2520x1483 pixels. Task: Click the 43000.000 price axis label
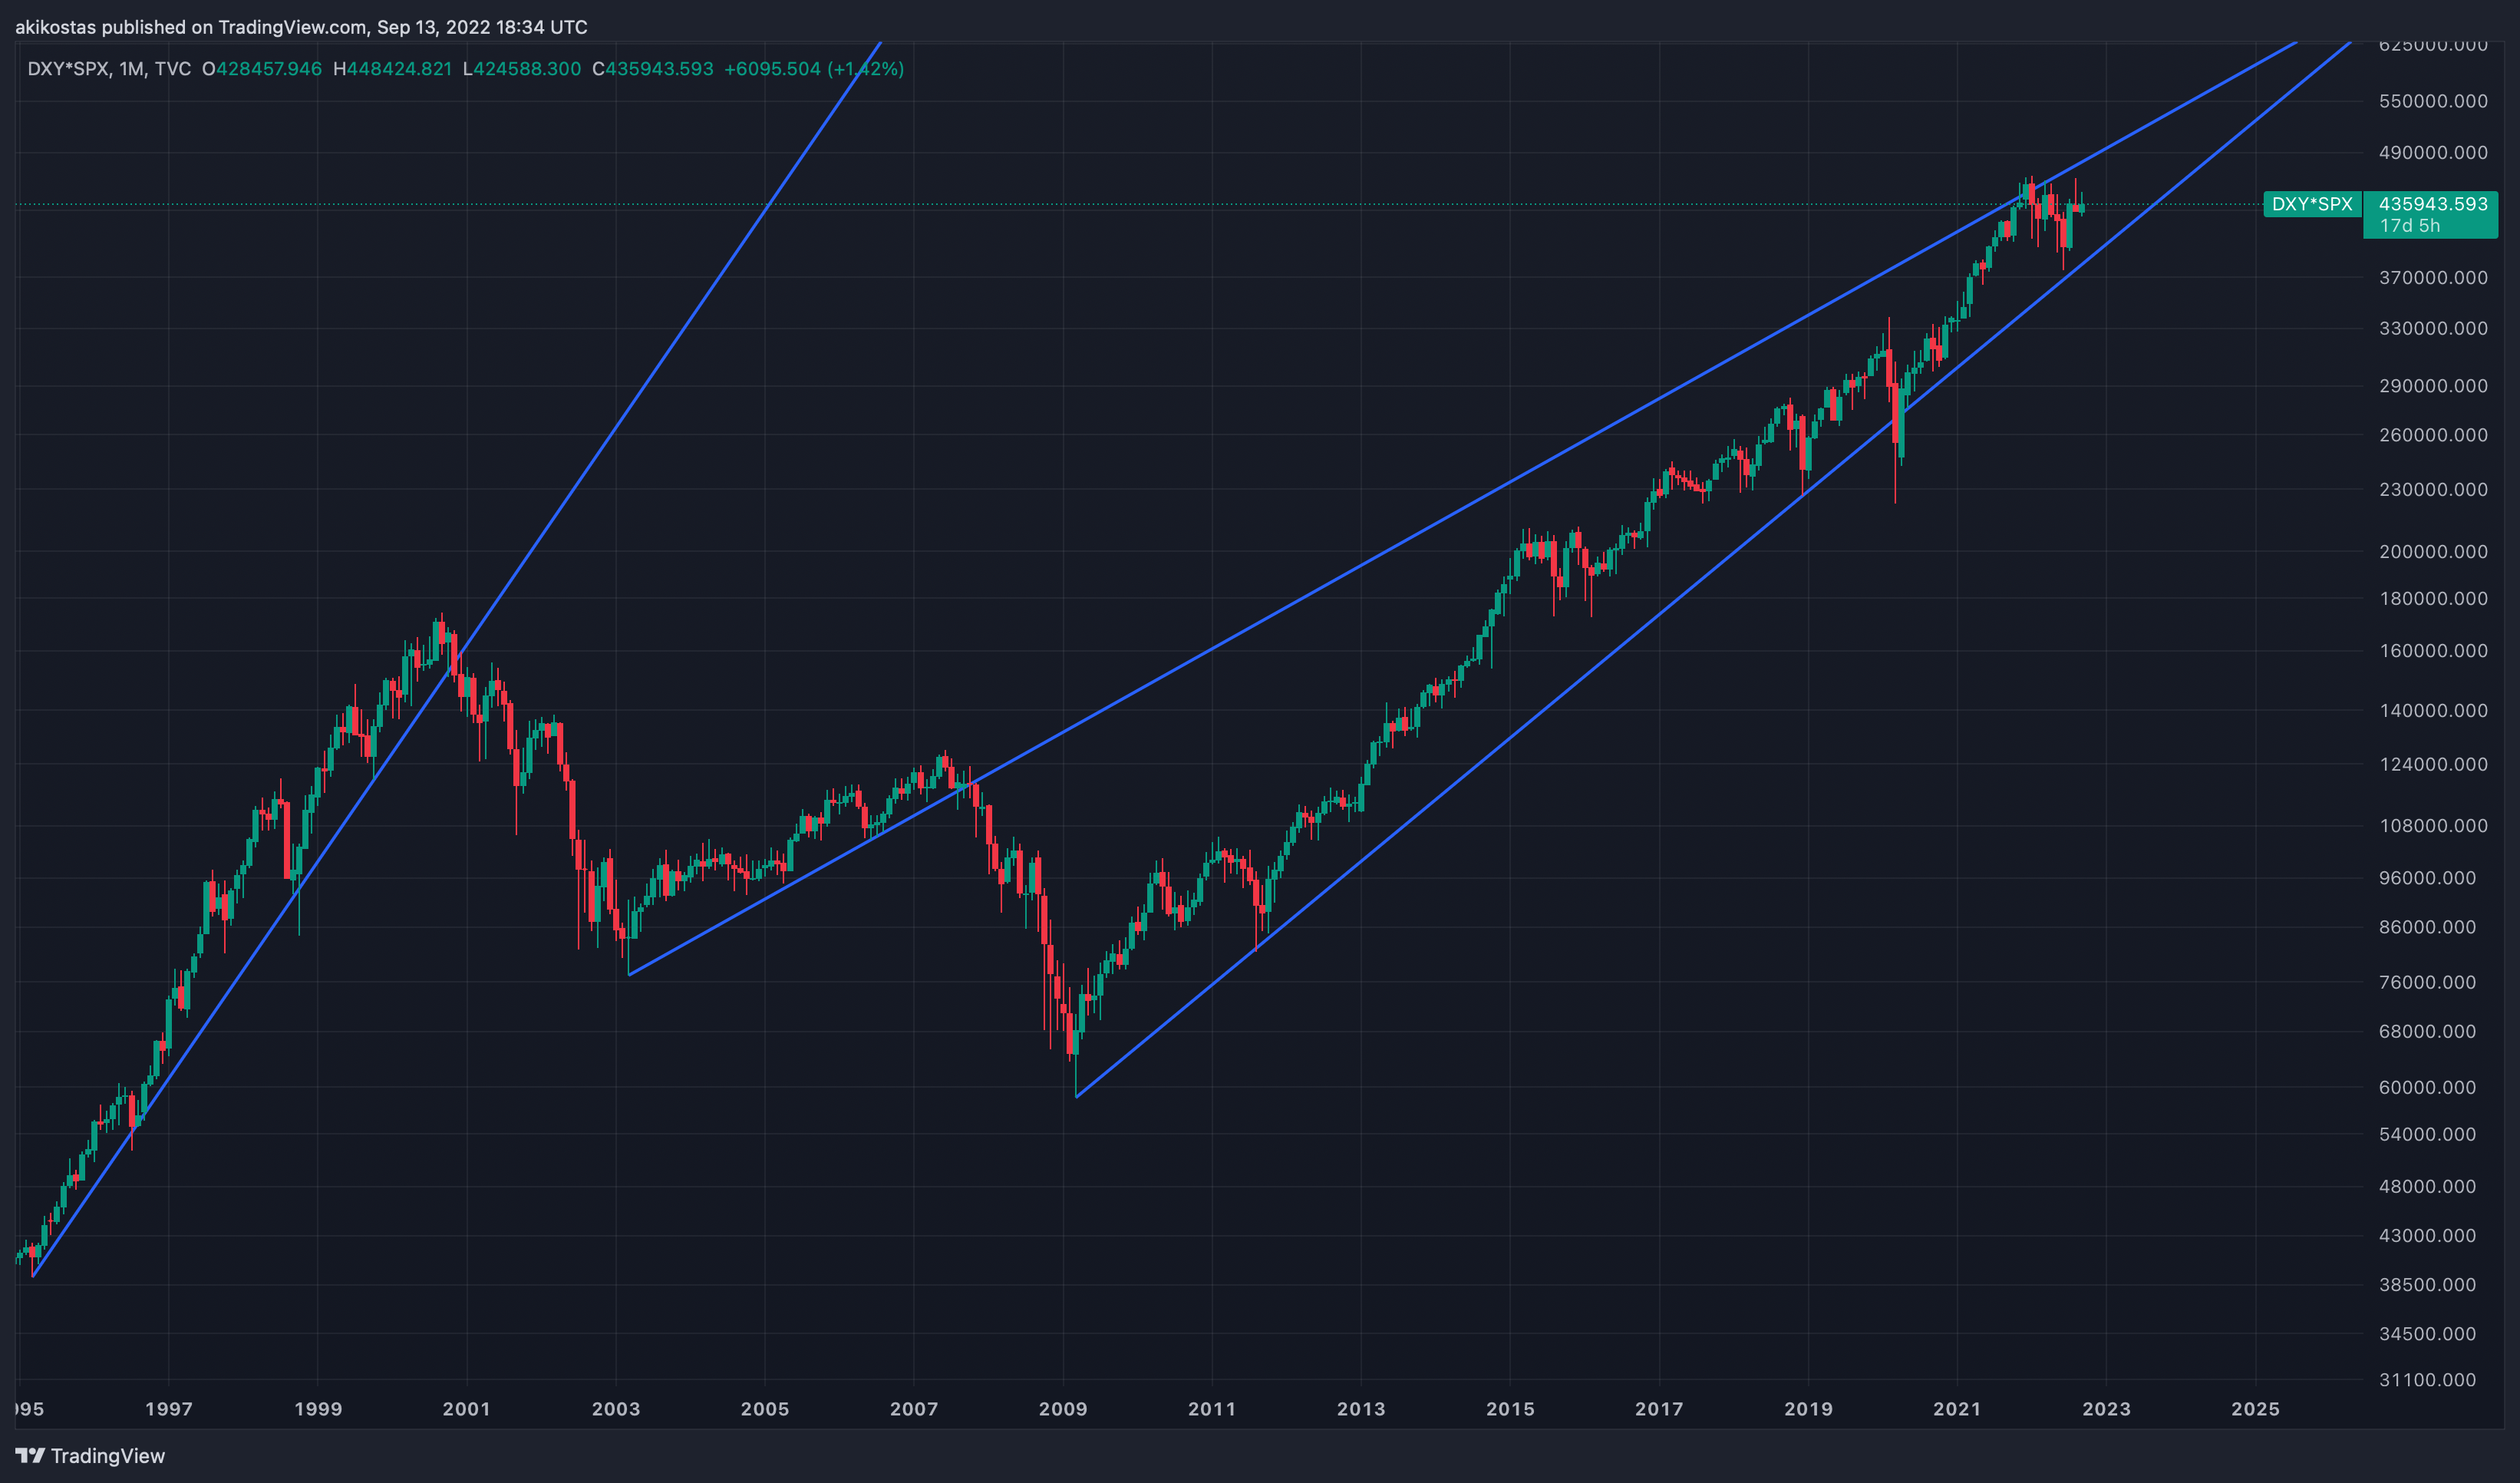pos(2427,1235)
